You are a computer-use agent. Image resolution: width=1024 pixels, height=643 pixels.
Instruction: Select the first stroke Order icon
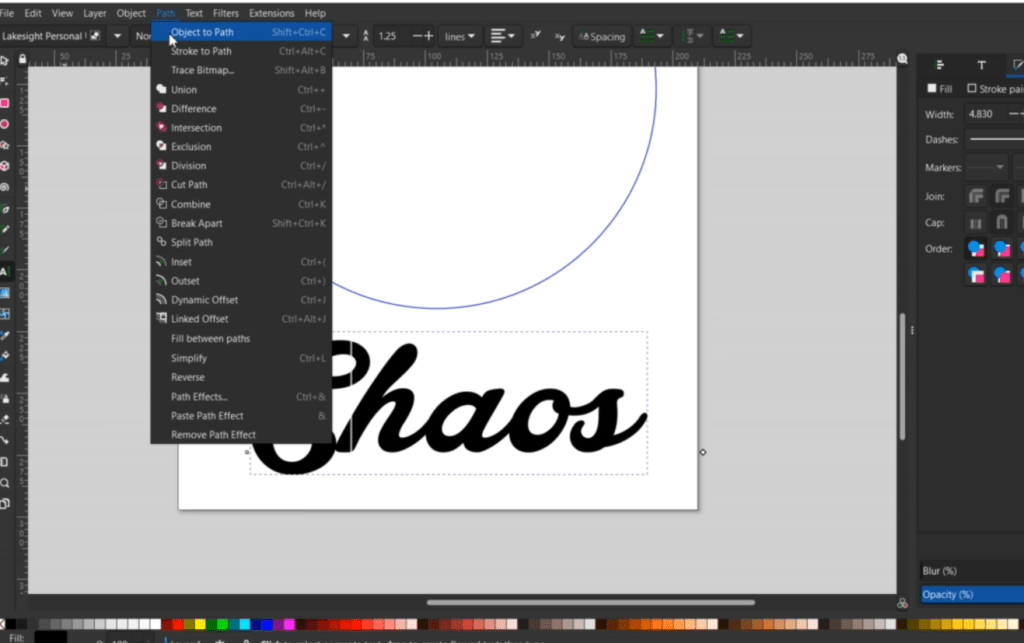pyautogui.click(x=975, y=248)
